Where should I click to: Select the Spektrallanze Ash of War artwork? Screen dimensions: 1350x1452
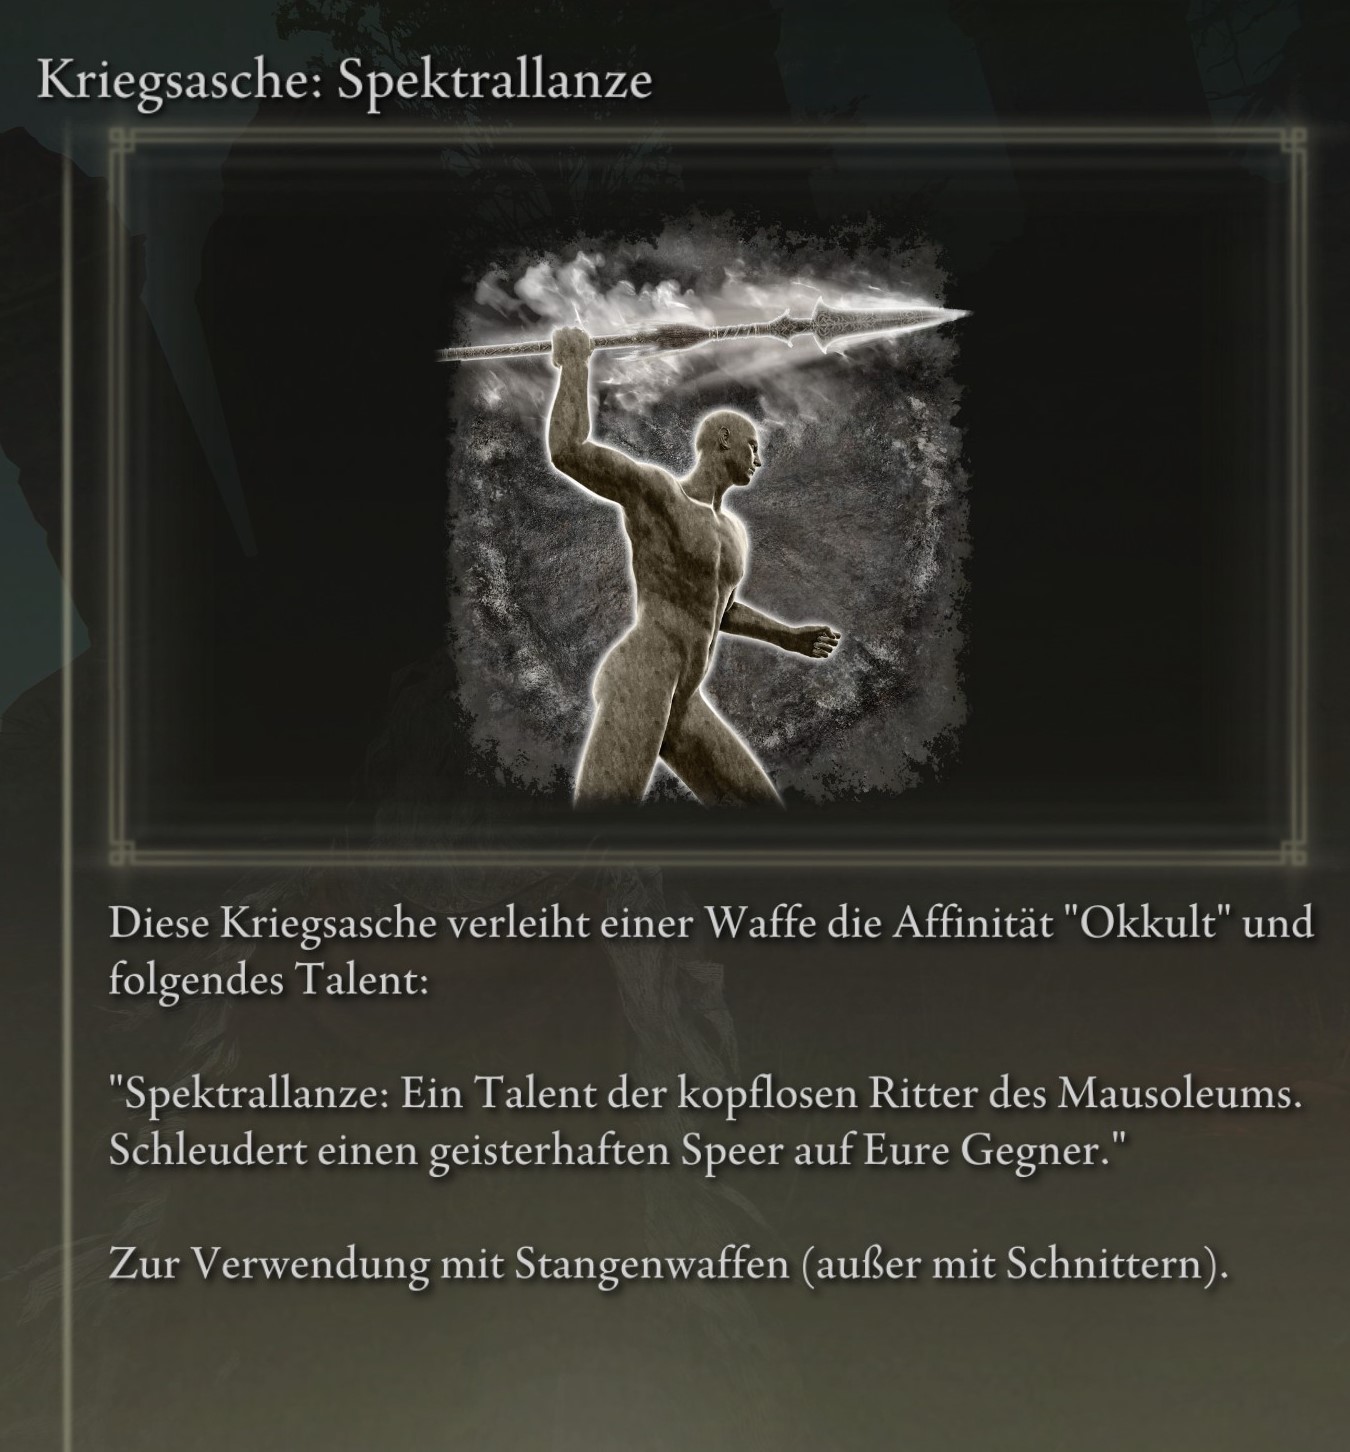(x=705, y=510)
